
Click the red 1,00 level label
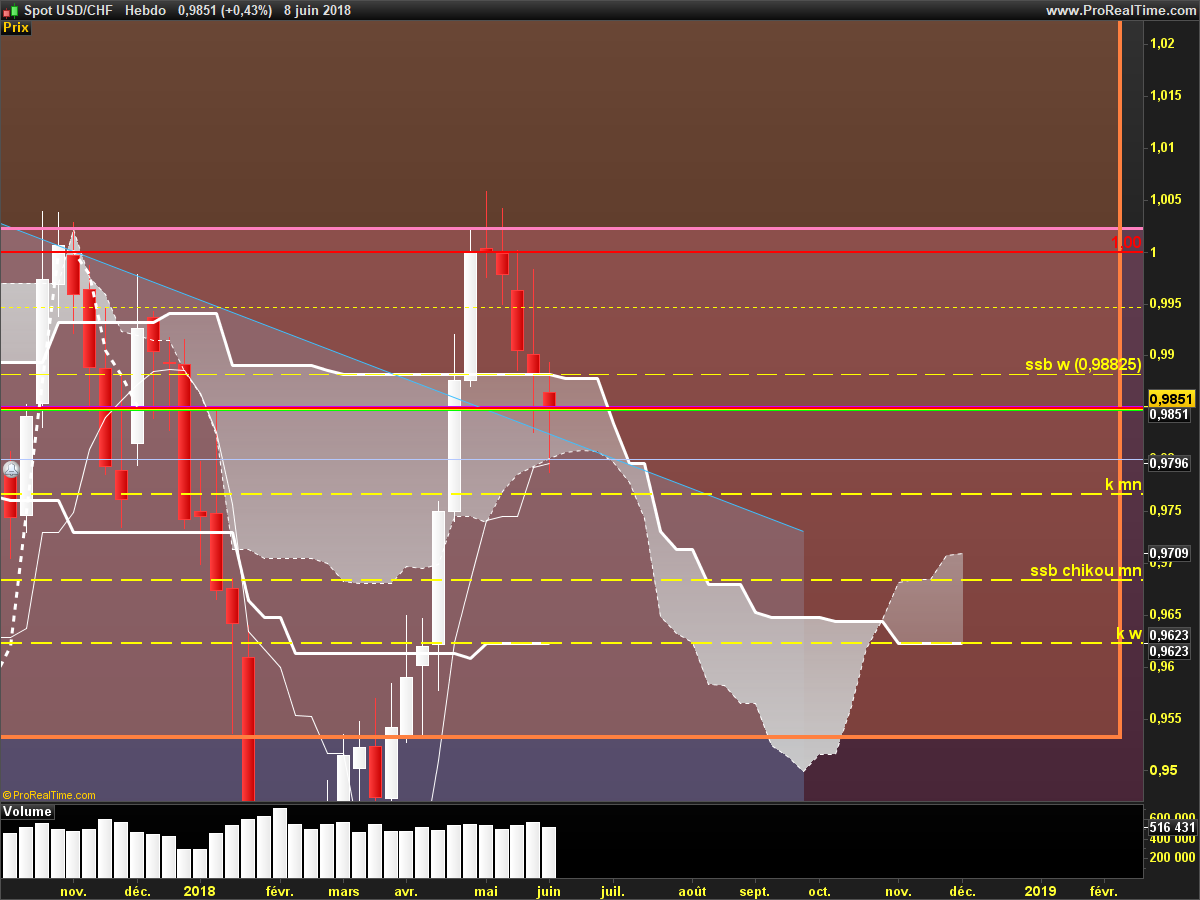1126,243
